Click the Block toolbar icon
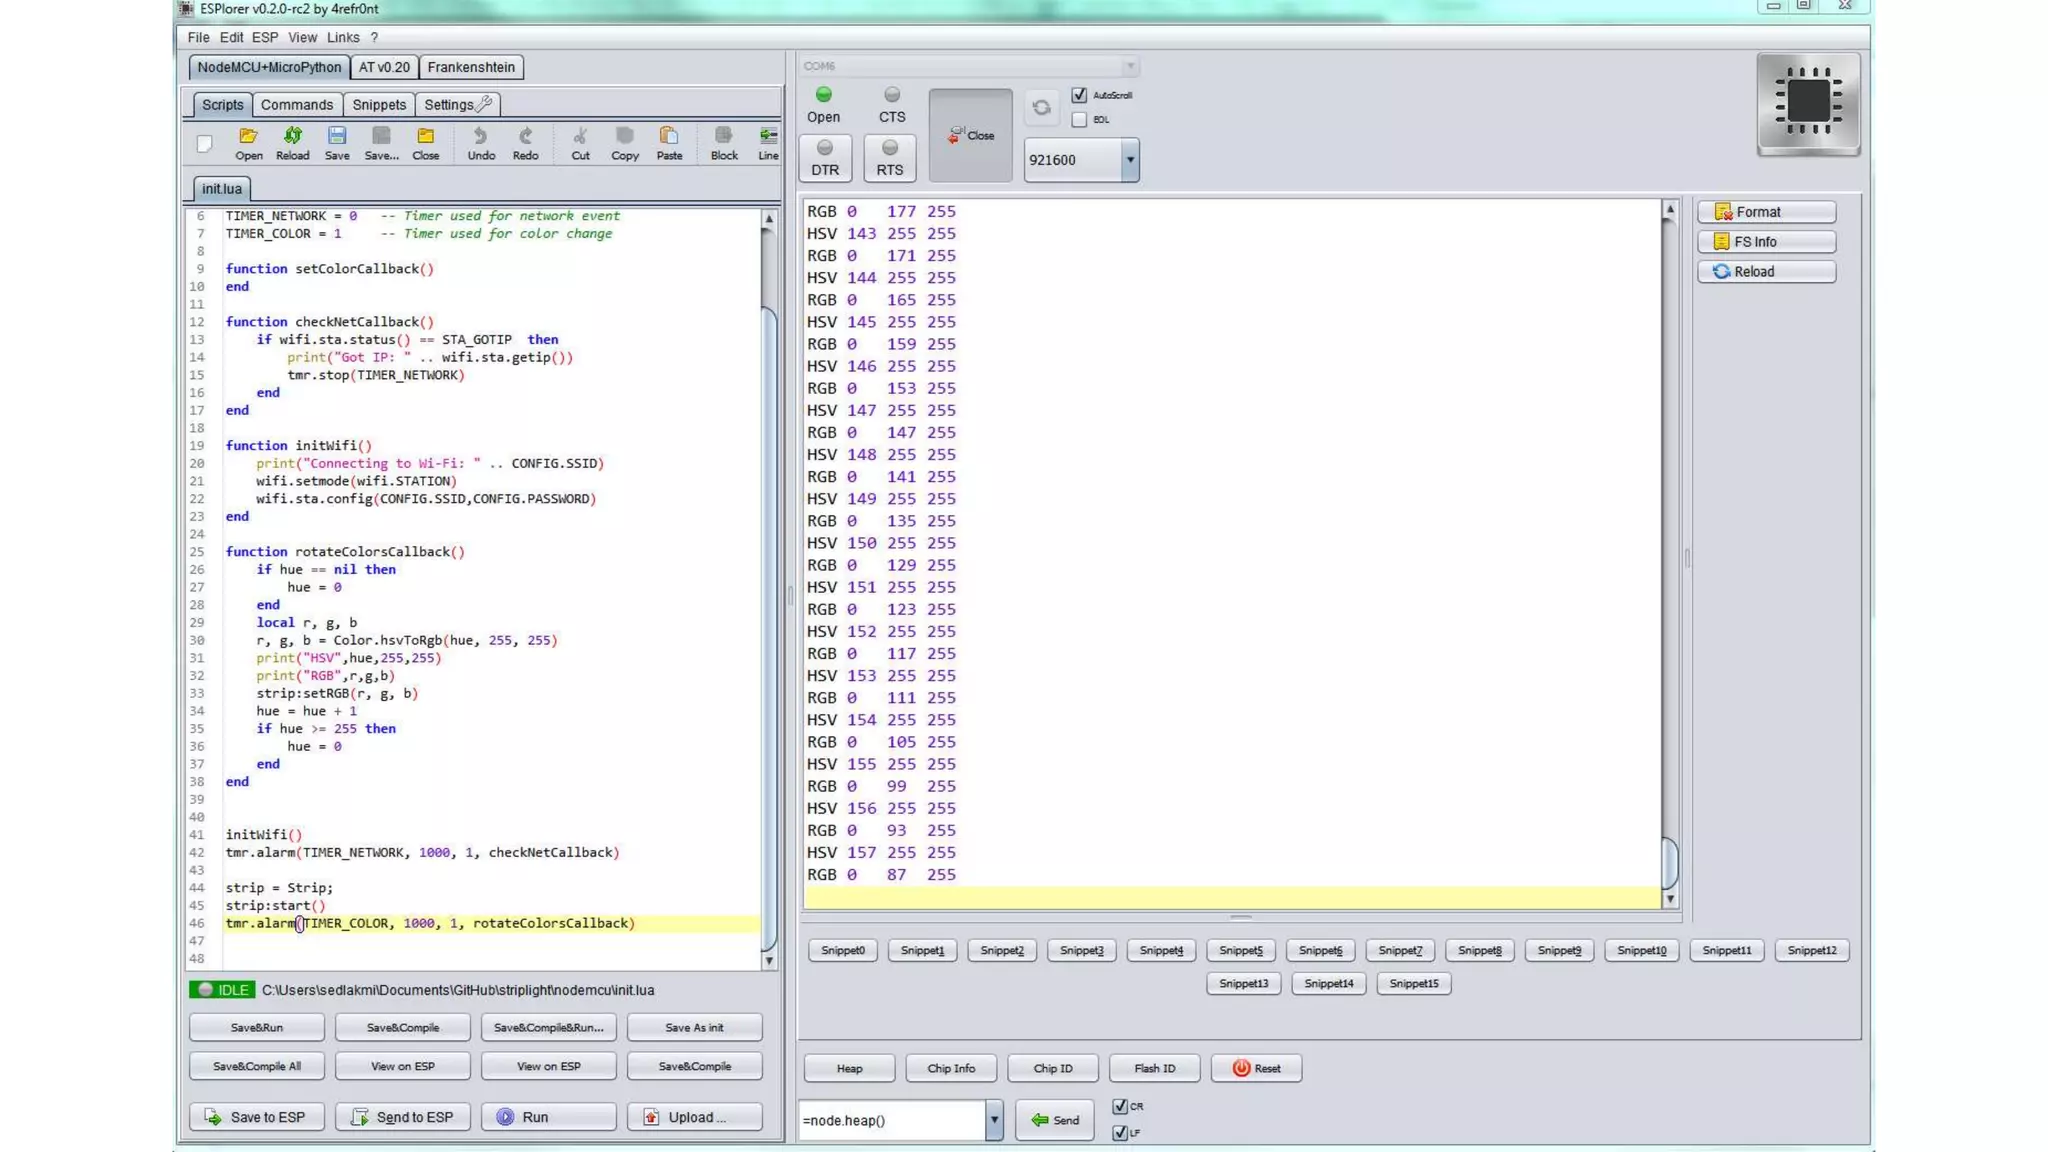Viewport: 2048px width, 1152px height. (724, 143)
